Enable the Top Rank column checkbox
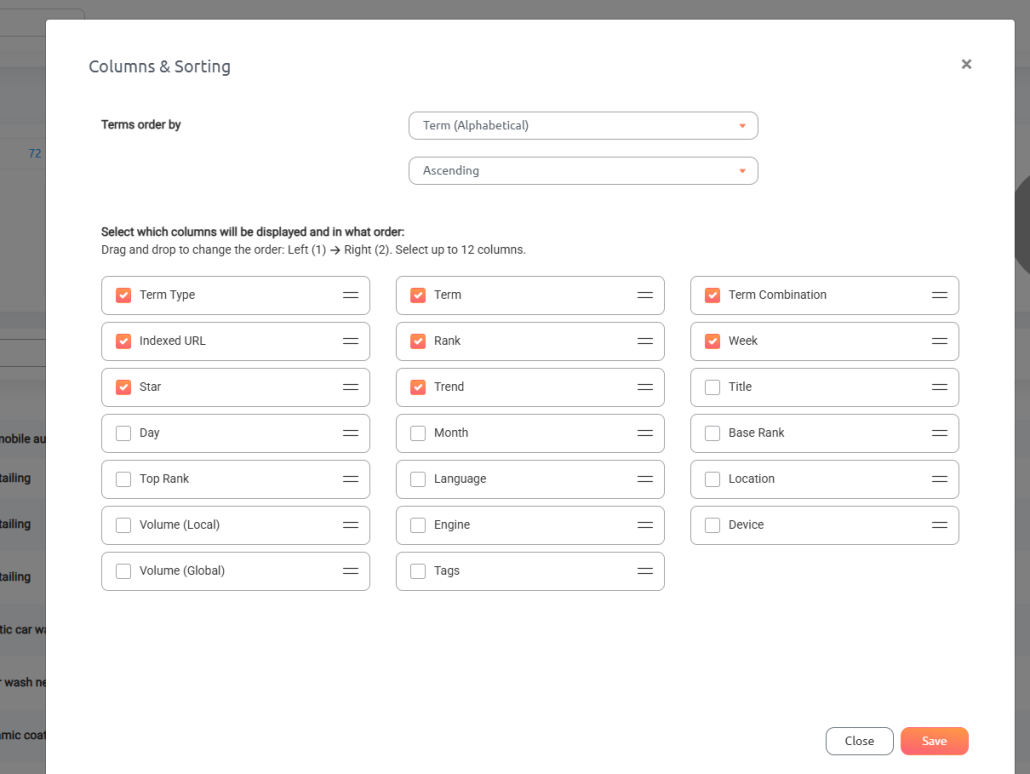 coord(123,479)
